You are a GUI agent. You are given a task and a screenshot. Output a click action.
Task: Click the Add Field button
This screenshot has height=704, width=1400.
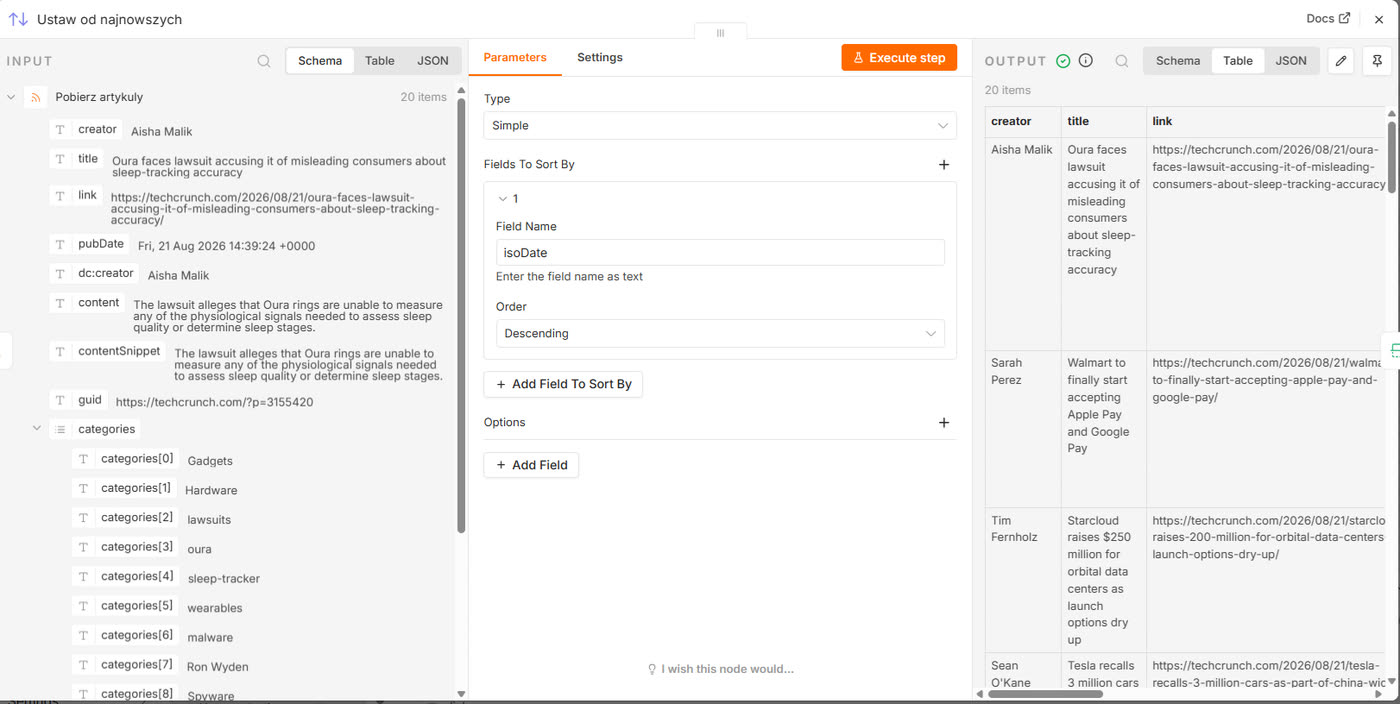tap(531, 465)
